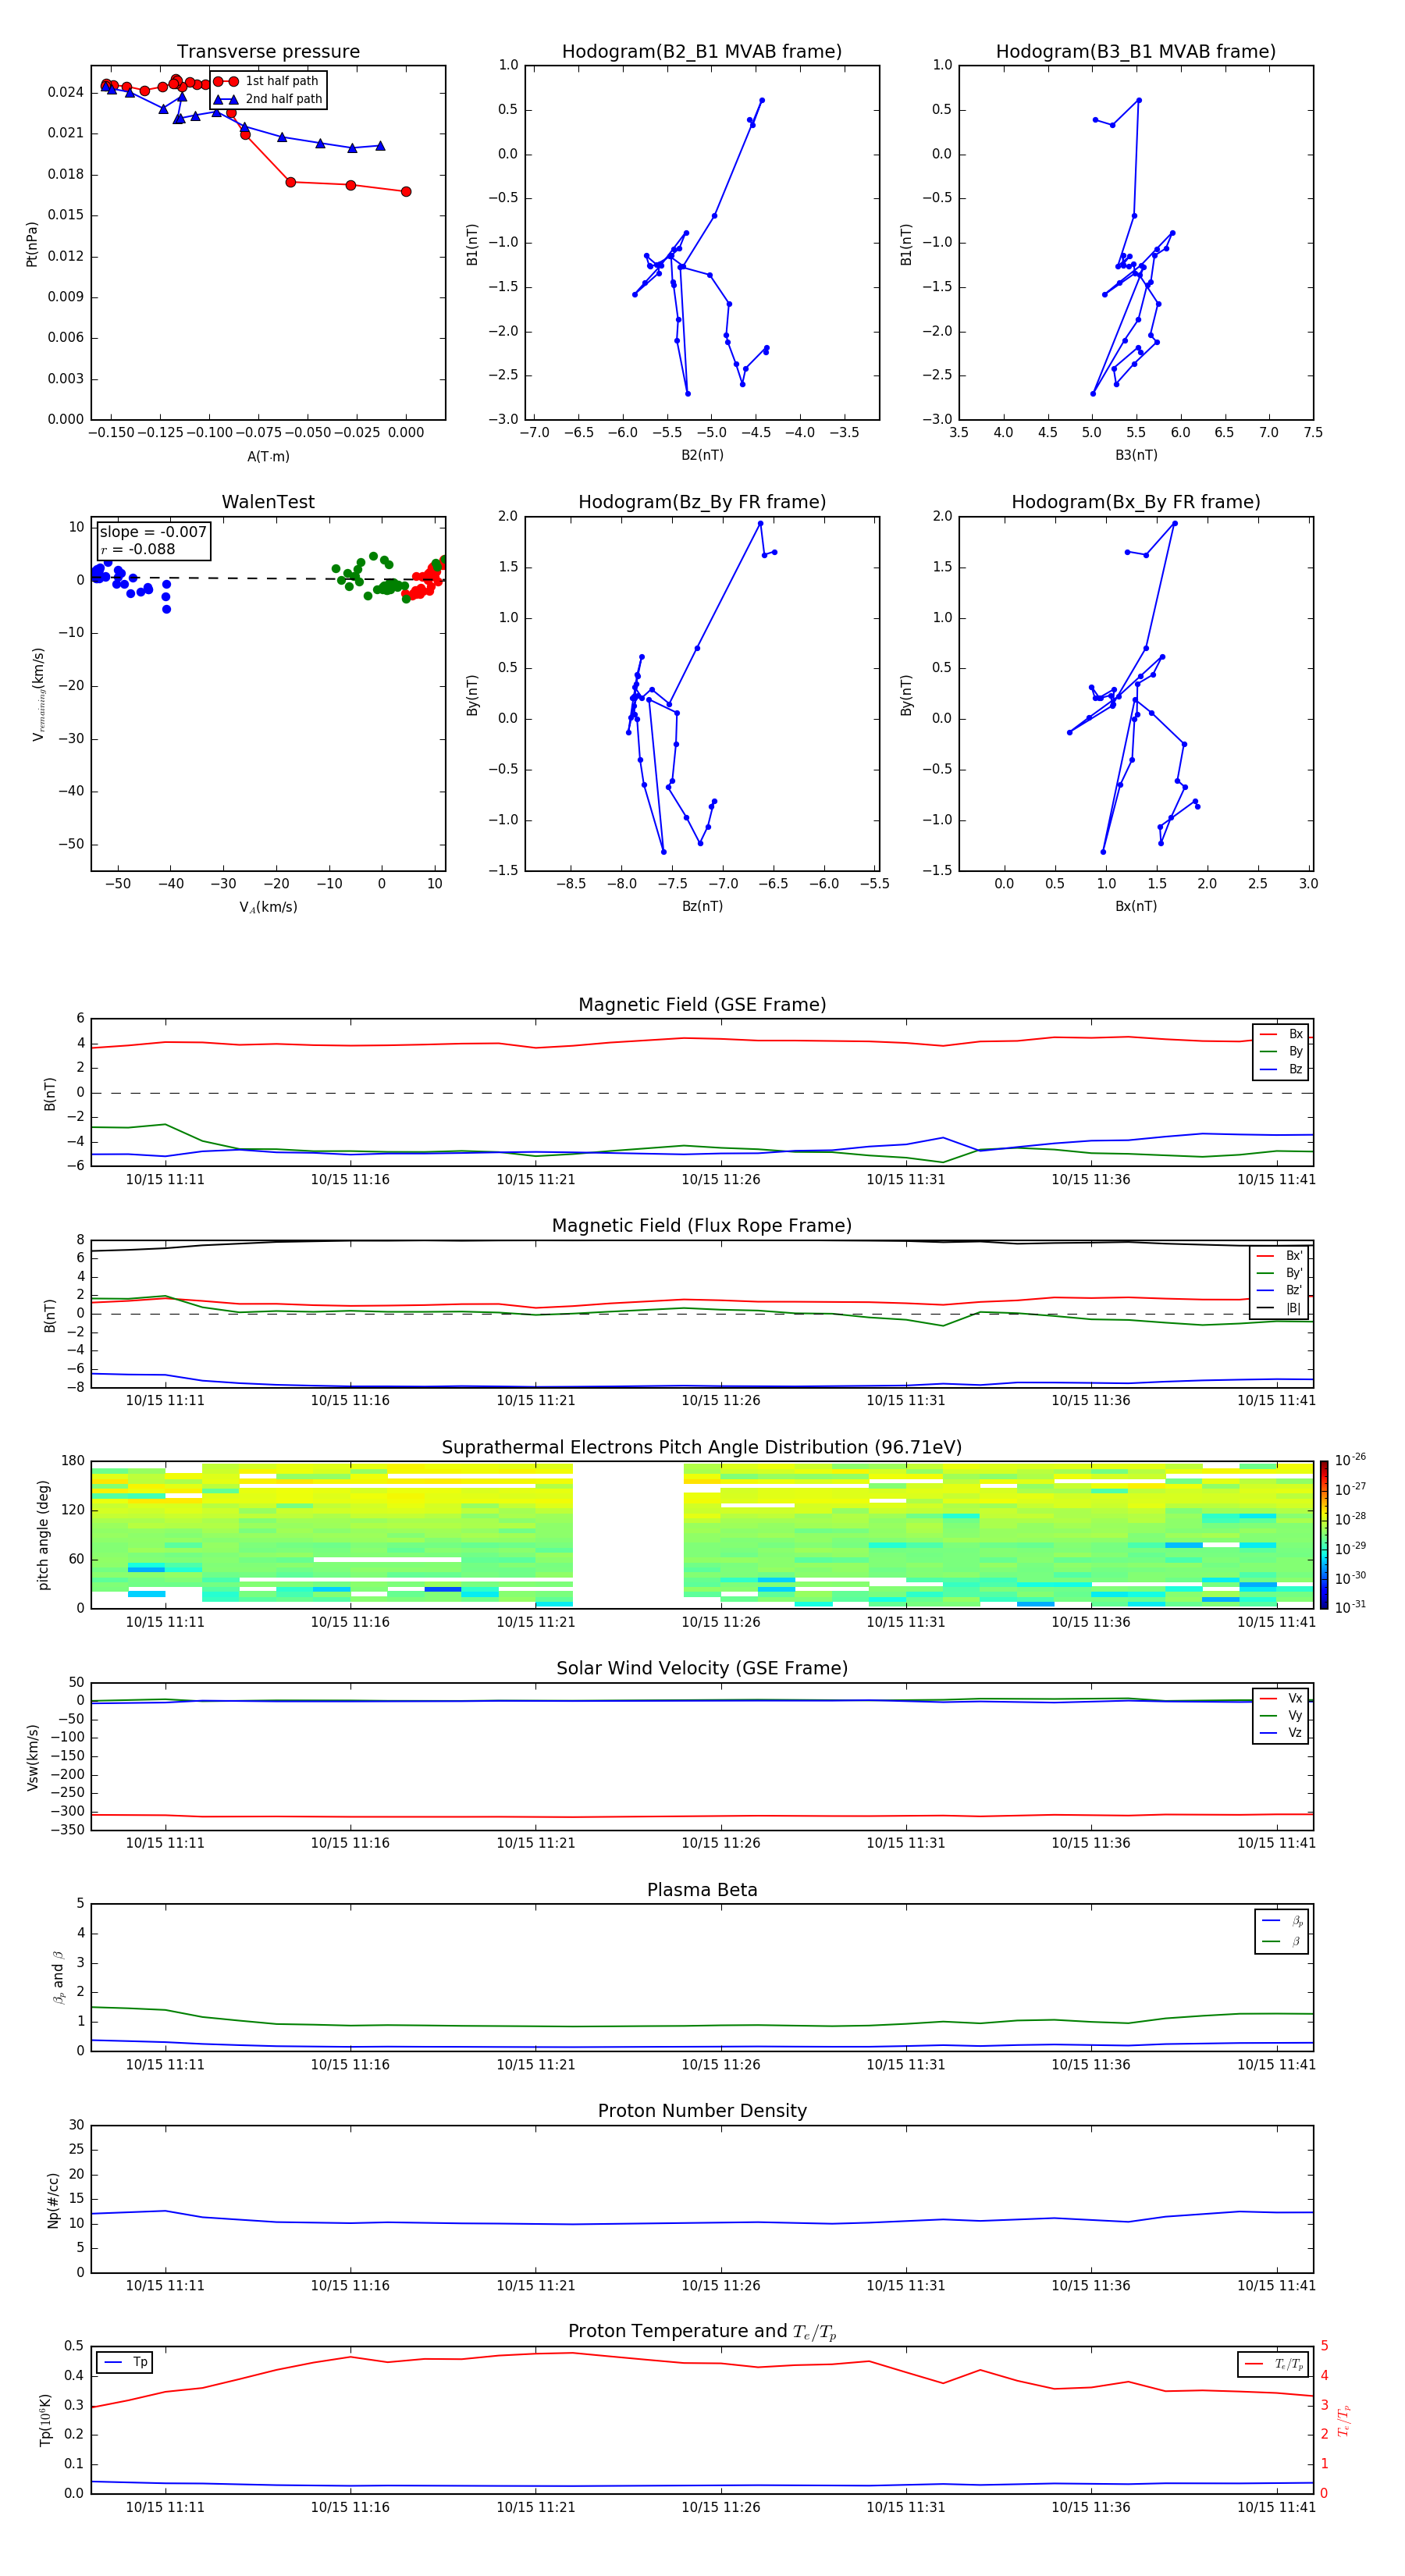
Task: Click the 'Hodogram(Bx_By FR frame)' title
Action: [x=1136, y=502]
